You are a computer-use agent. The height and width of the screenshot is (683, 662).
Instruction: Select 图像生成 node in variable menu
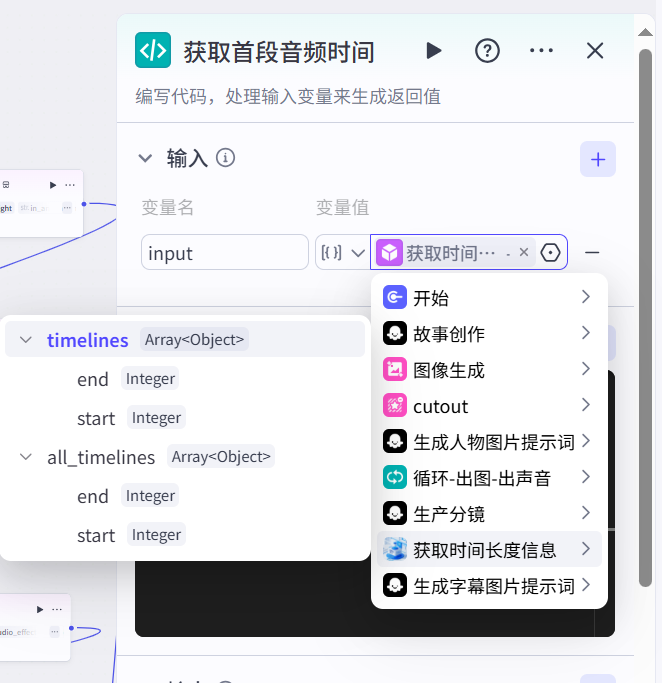(x=489, y=370)
